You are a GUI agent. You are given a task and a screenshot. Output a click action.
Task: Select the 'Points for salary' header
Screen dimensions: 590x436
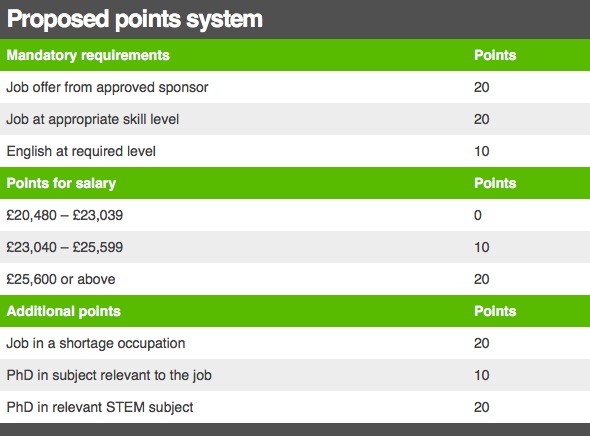(61, 183)
